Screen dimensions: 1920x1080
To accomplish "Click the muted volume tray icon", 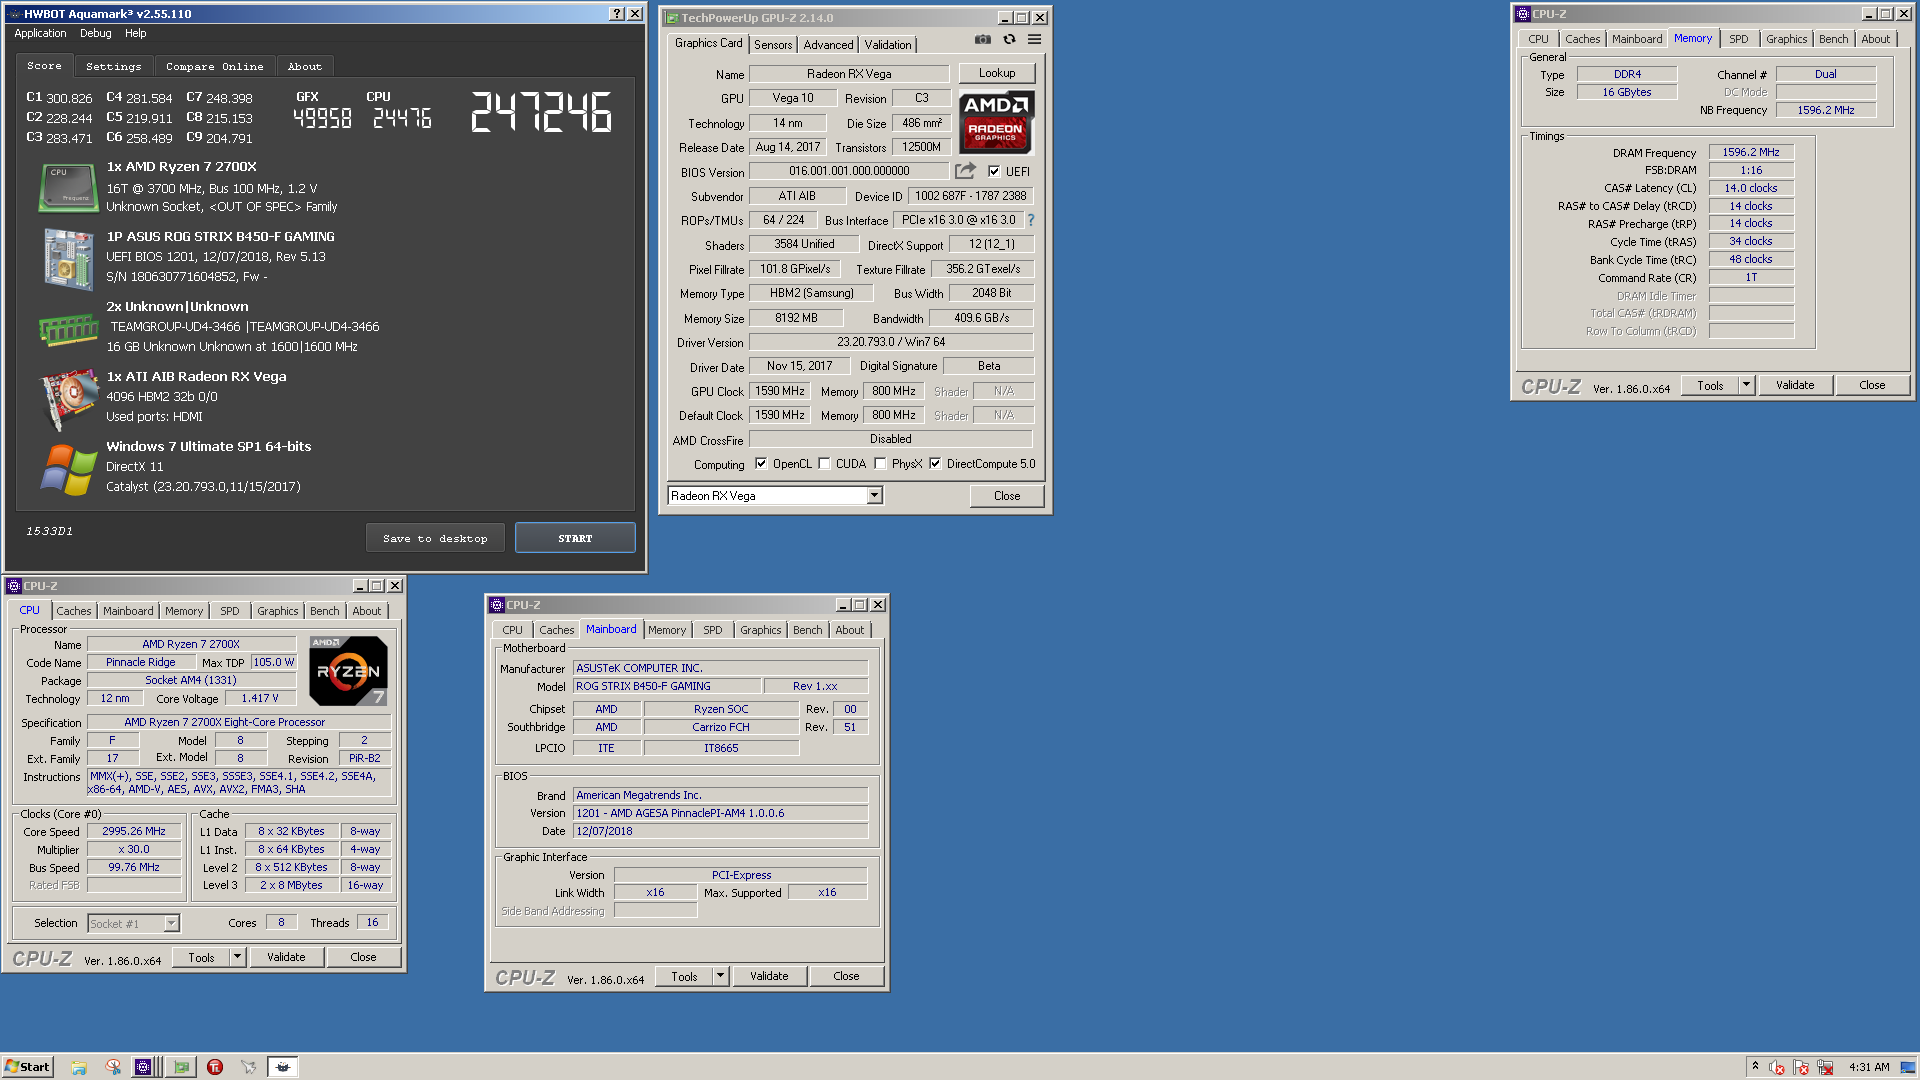I will 1777,1067.
